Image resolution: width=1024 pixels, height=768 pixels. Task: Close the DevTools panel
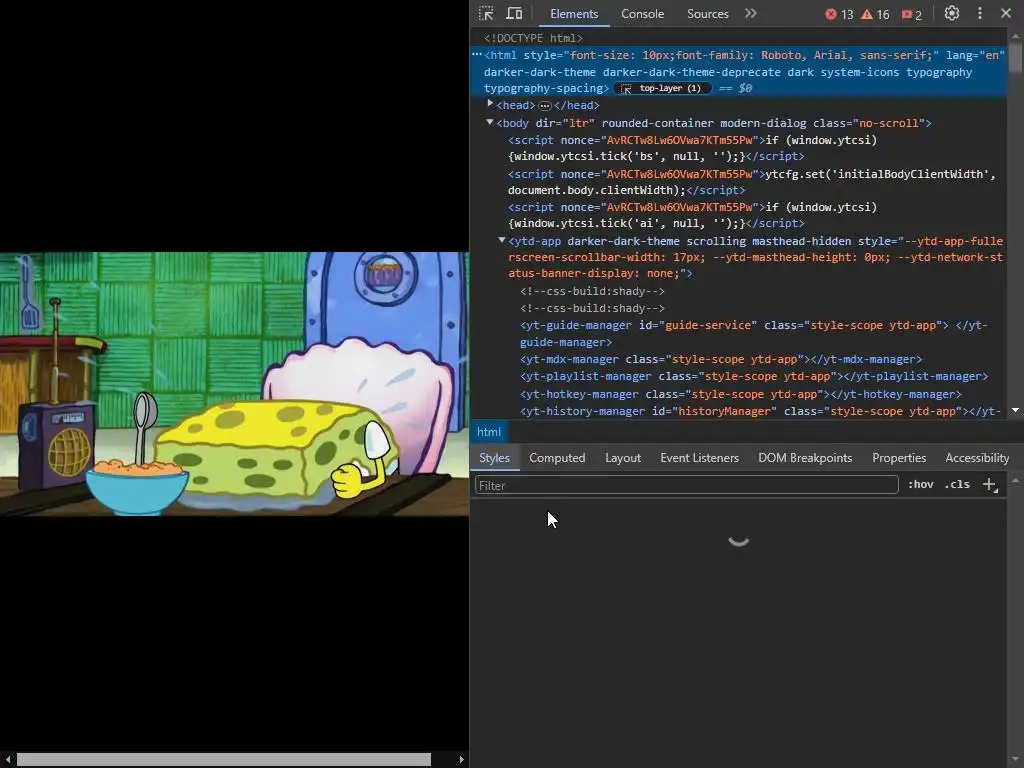pyautogui.click(x=1006, y=14)
